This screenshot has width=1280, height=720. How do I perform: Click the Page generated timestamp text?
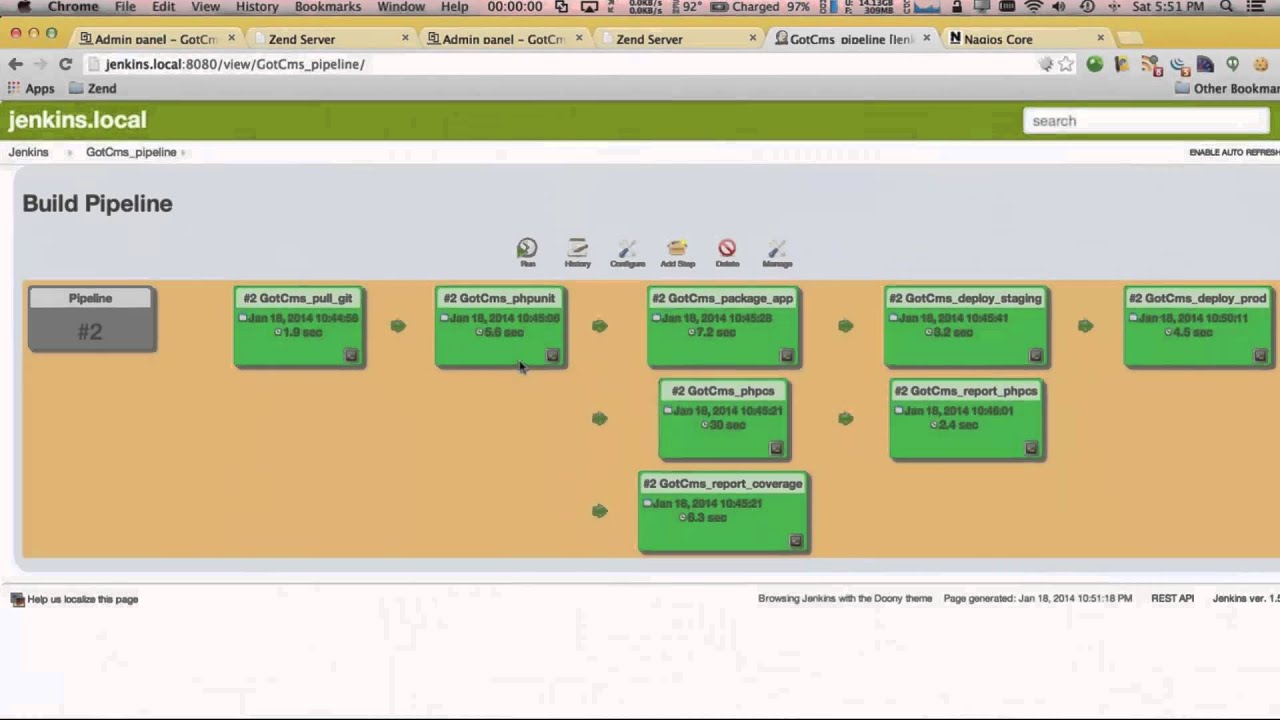[1038, 598]
